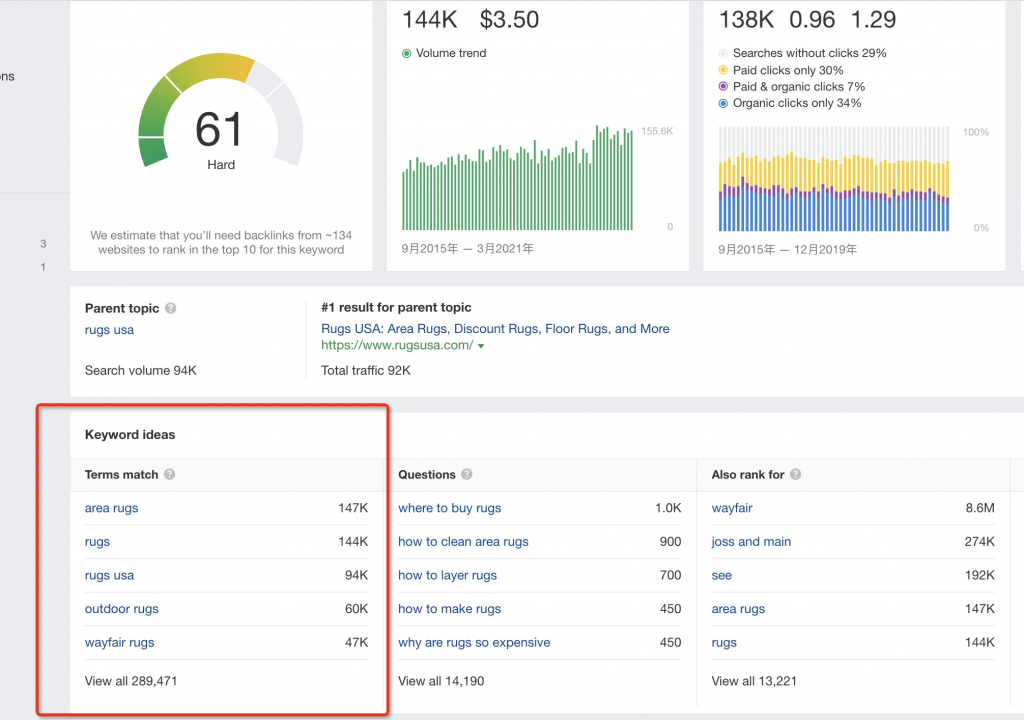This screenshot has height=720, width=1024.
Task: Open the rugs usa parent topic link
Action: click(x=109, y=330)
